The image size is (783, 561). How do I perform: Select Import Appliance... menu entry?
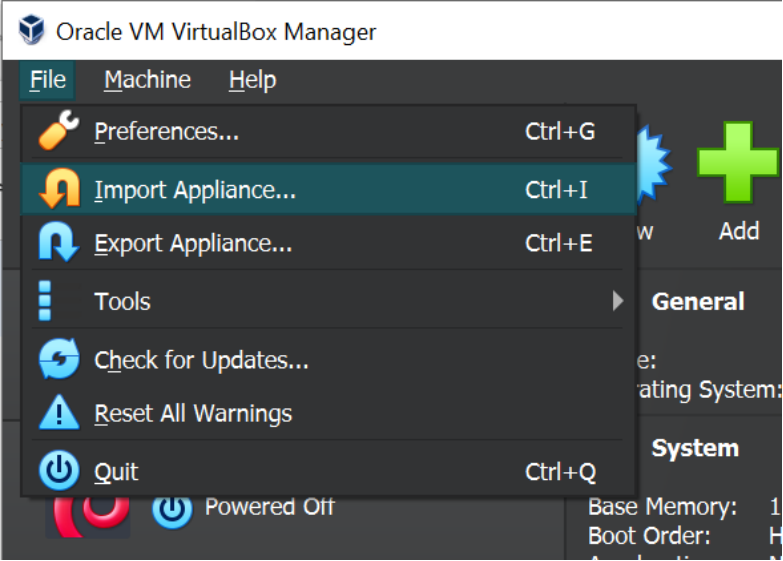pyautogui.click(x=328, y=189)
